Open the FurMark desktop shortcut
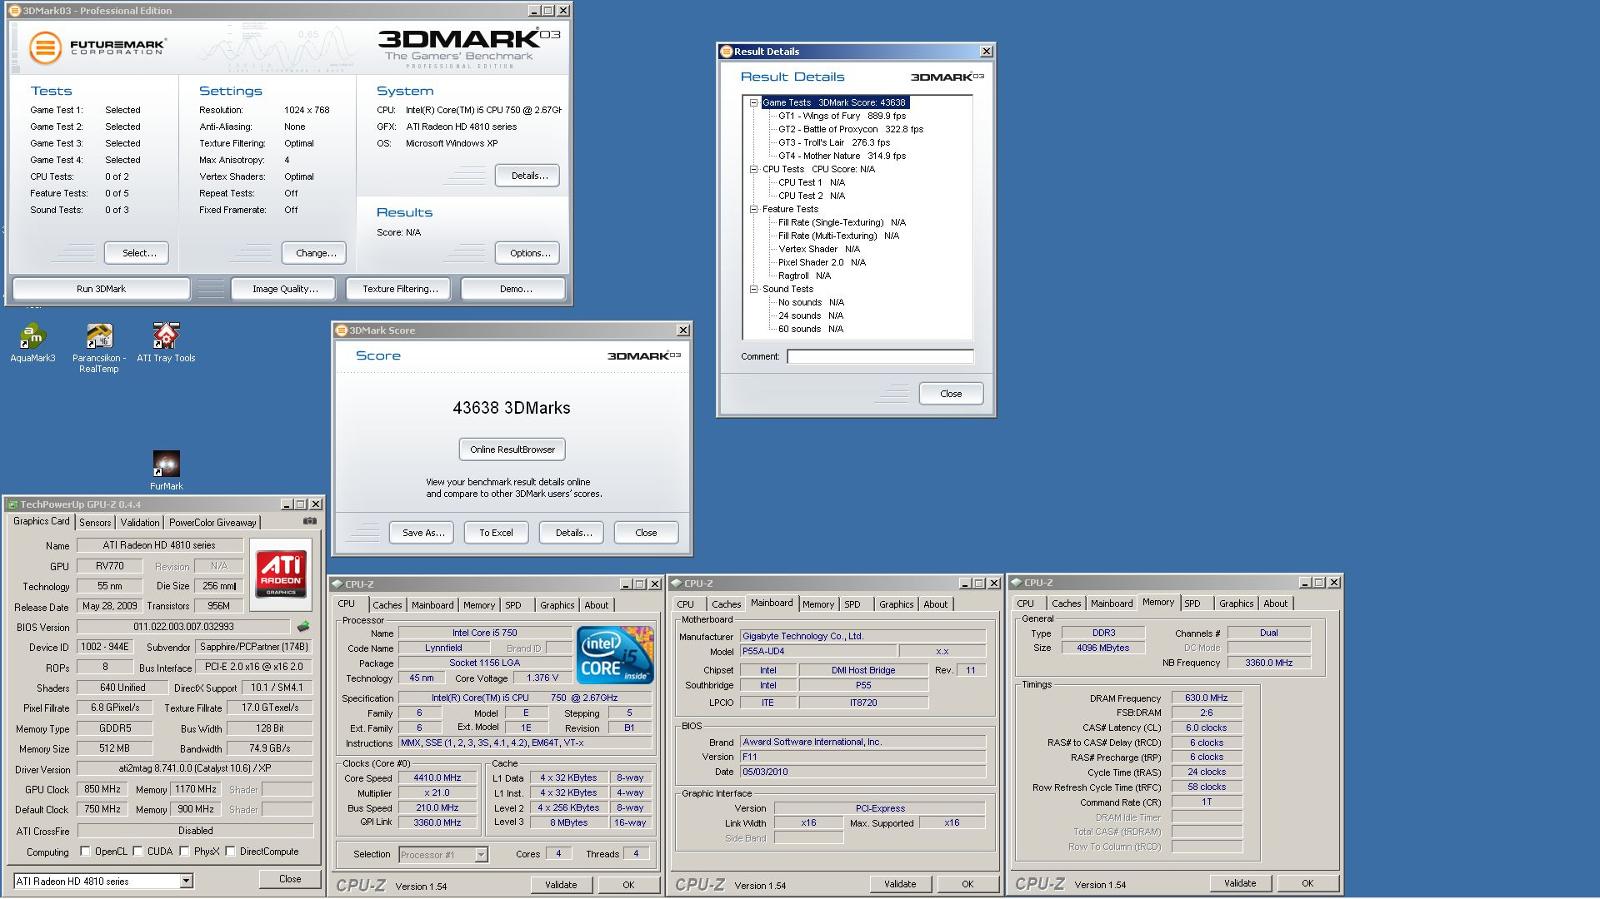The image size is (1600, 899). click(x=166, y=470)
